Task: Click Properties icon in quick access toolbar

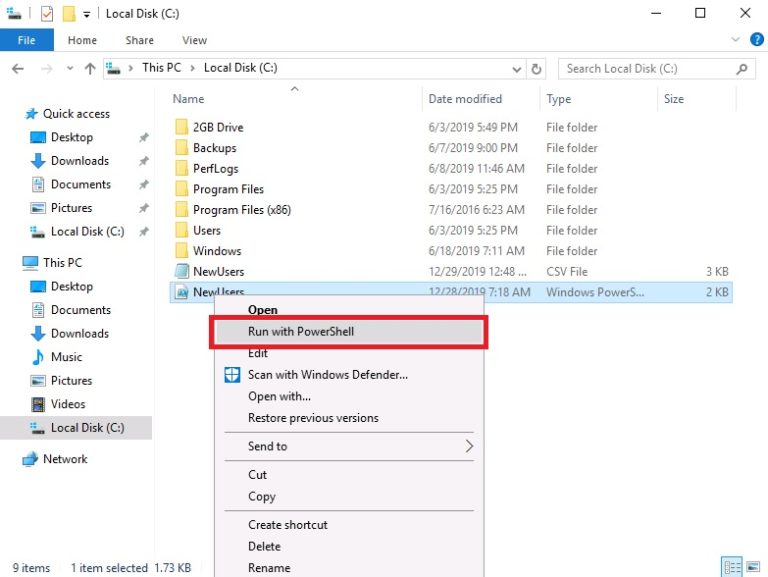Action: (47, 13)
